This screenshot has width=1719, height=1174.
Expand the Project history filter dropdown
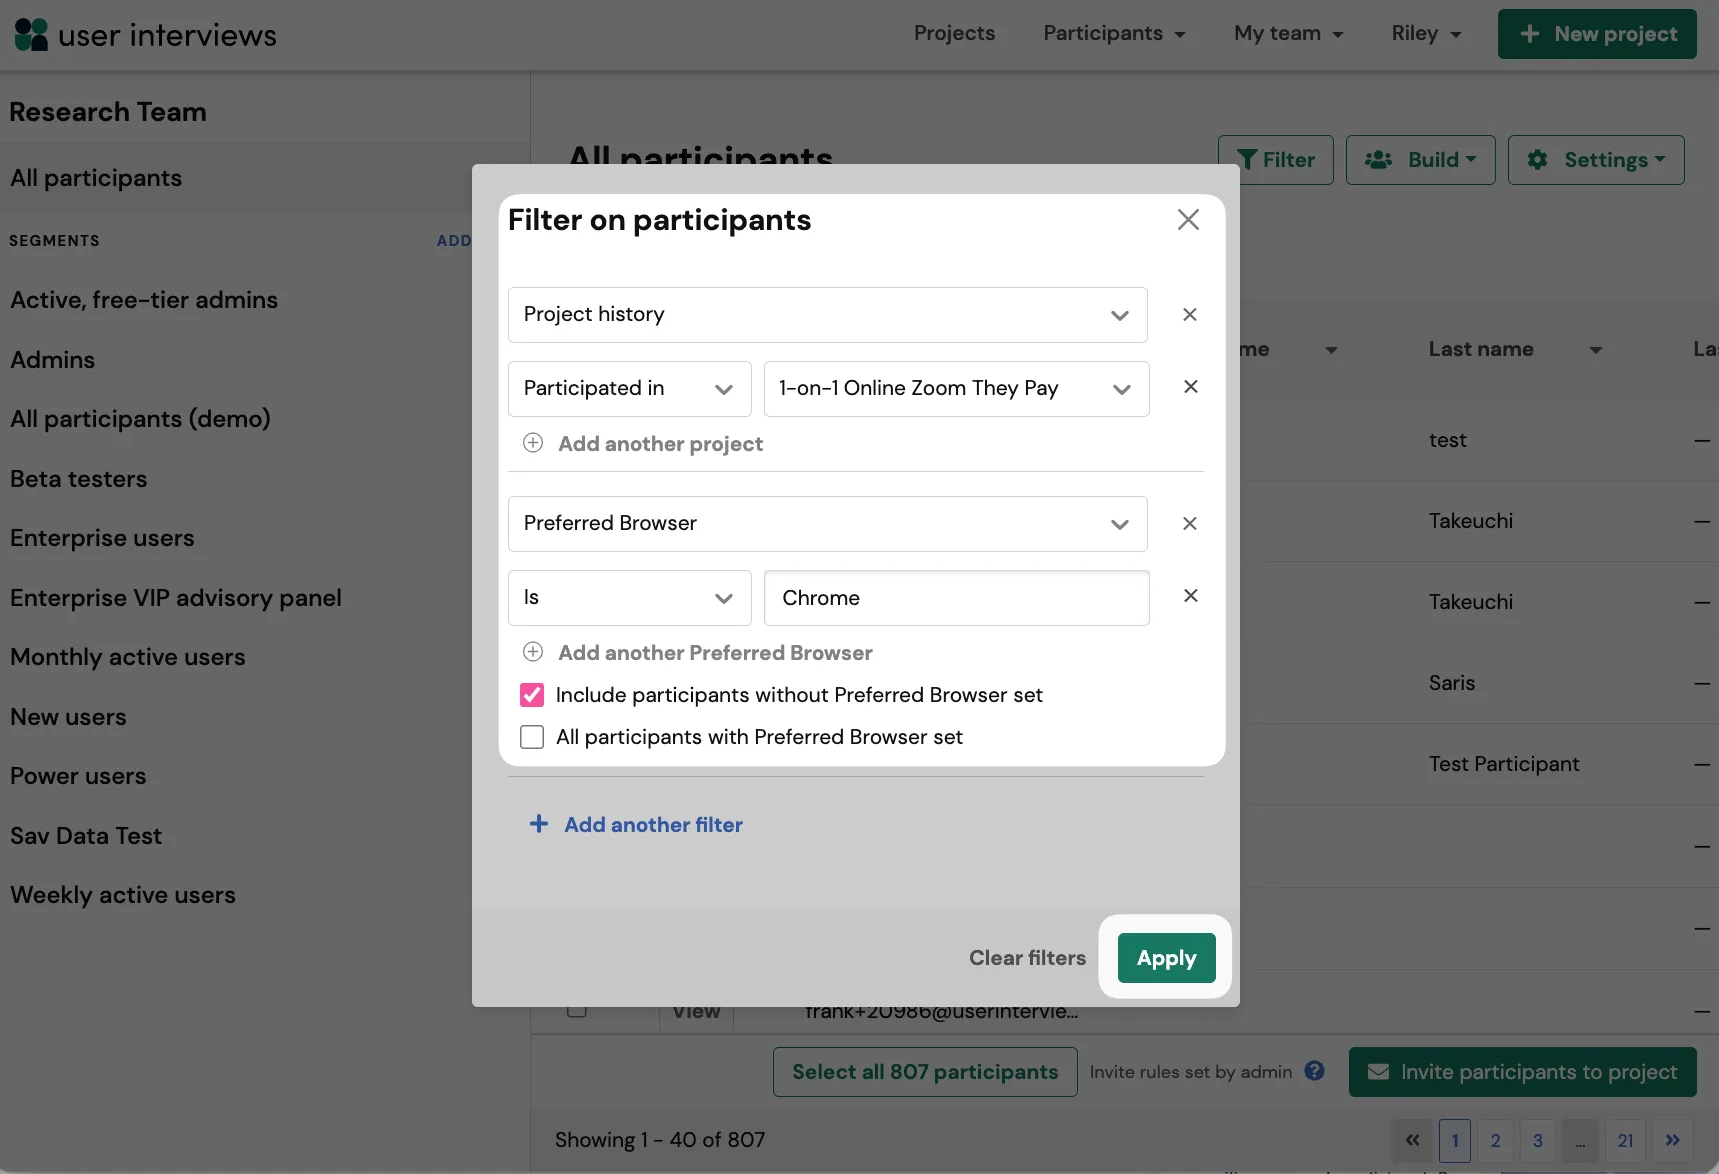[x=828, y=315]
